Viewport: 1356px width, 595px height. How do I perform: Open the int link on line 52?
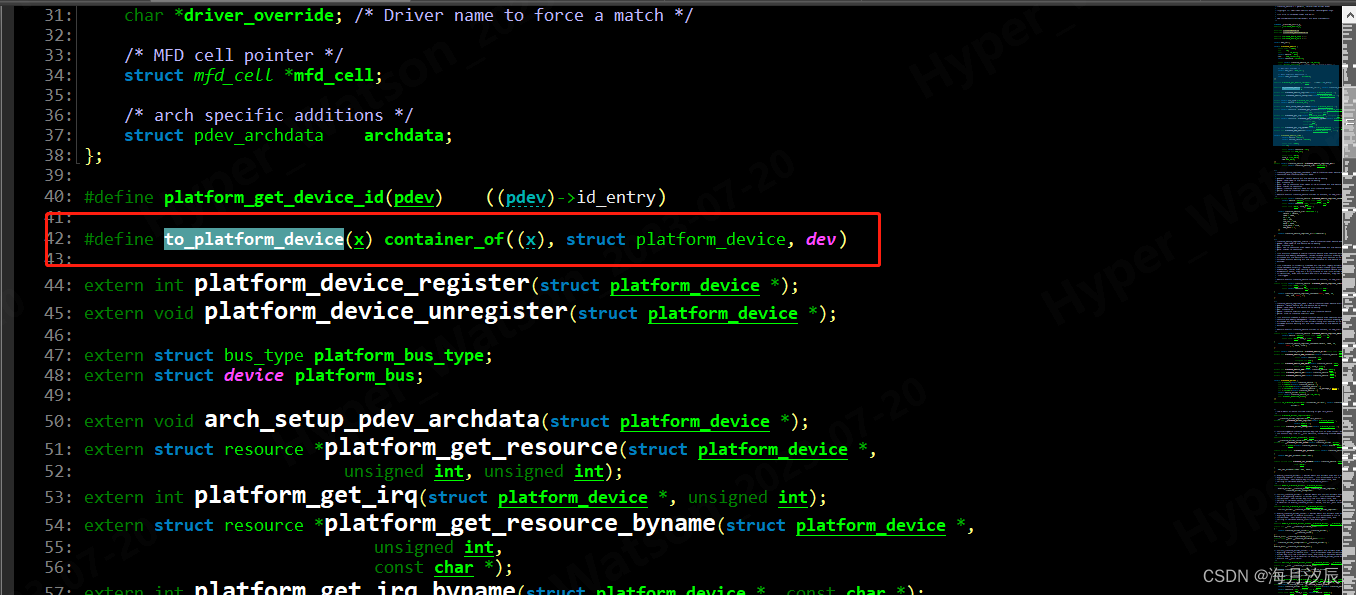[x=448, y=471]
